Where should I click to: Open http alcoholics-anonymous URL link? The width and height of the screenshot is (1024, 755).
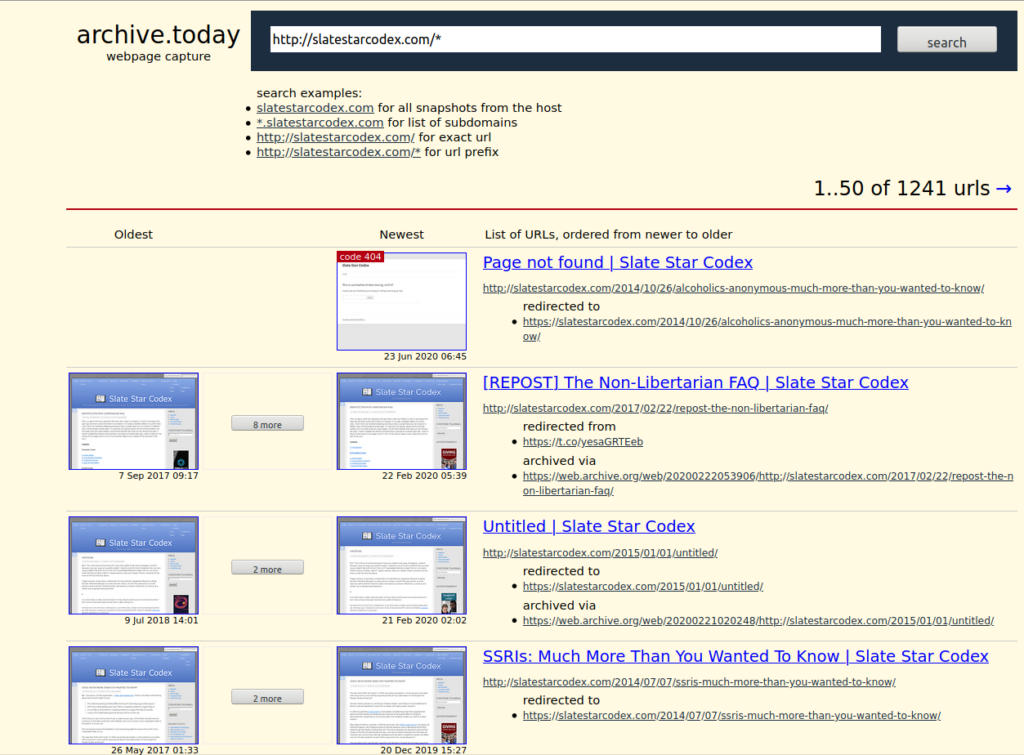[x=733, y=288]
